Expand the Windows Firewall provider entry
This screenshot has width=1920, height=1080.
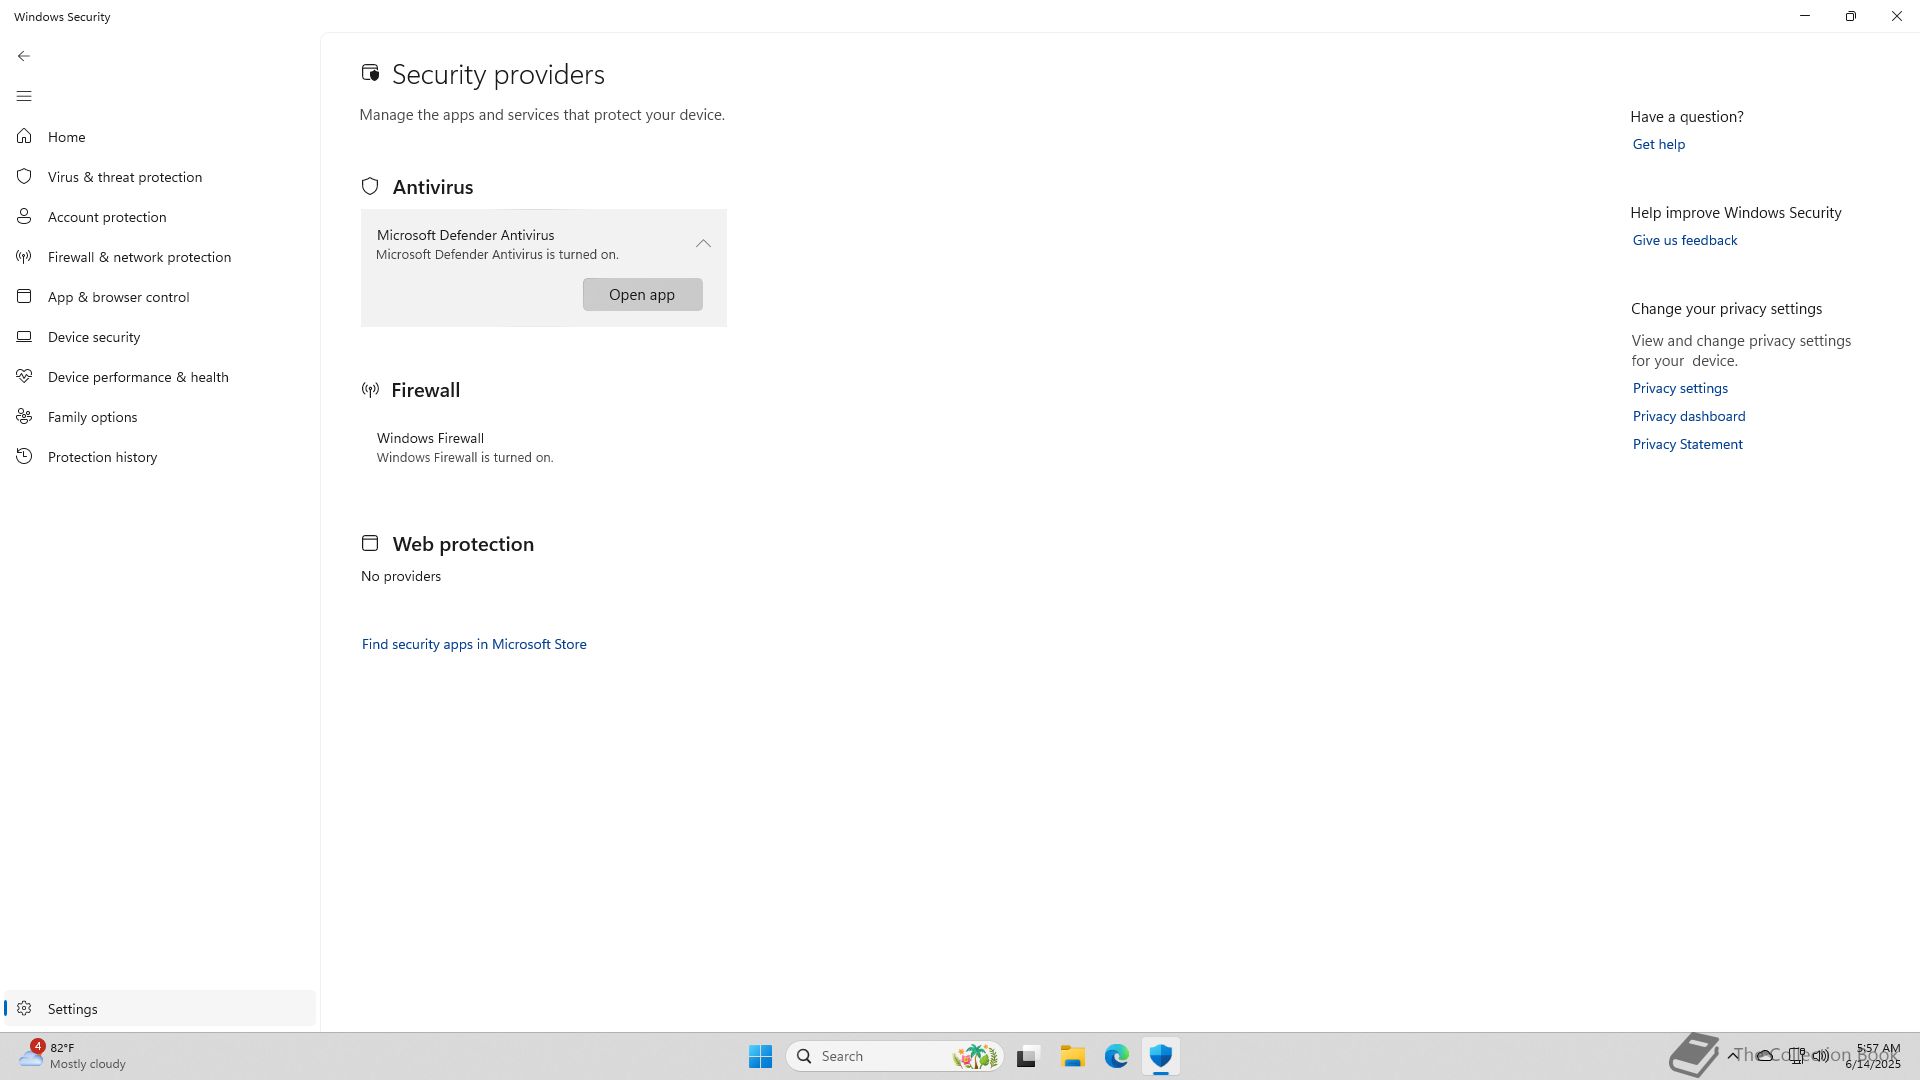pyautogui.click(x=465, y=447)
